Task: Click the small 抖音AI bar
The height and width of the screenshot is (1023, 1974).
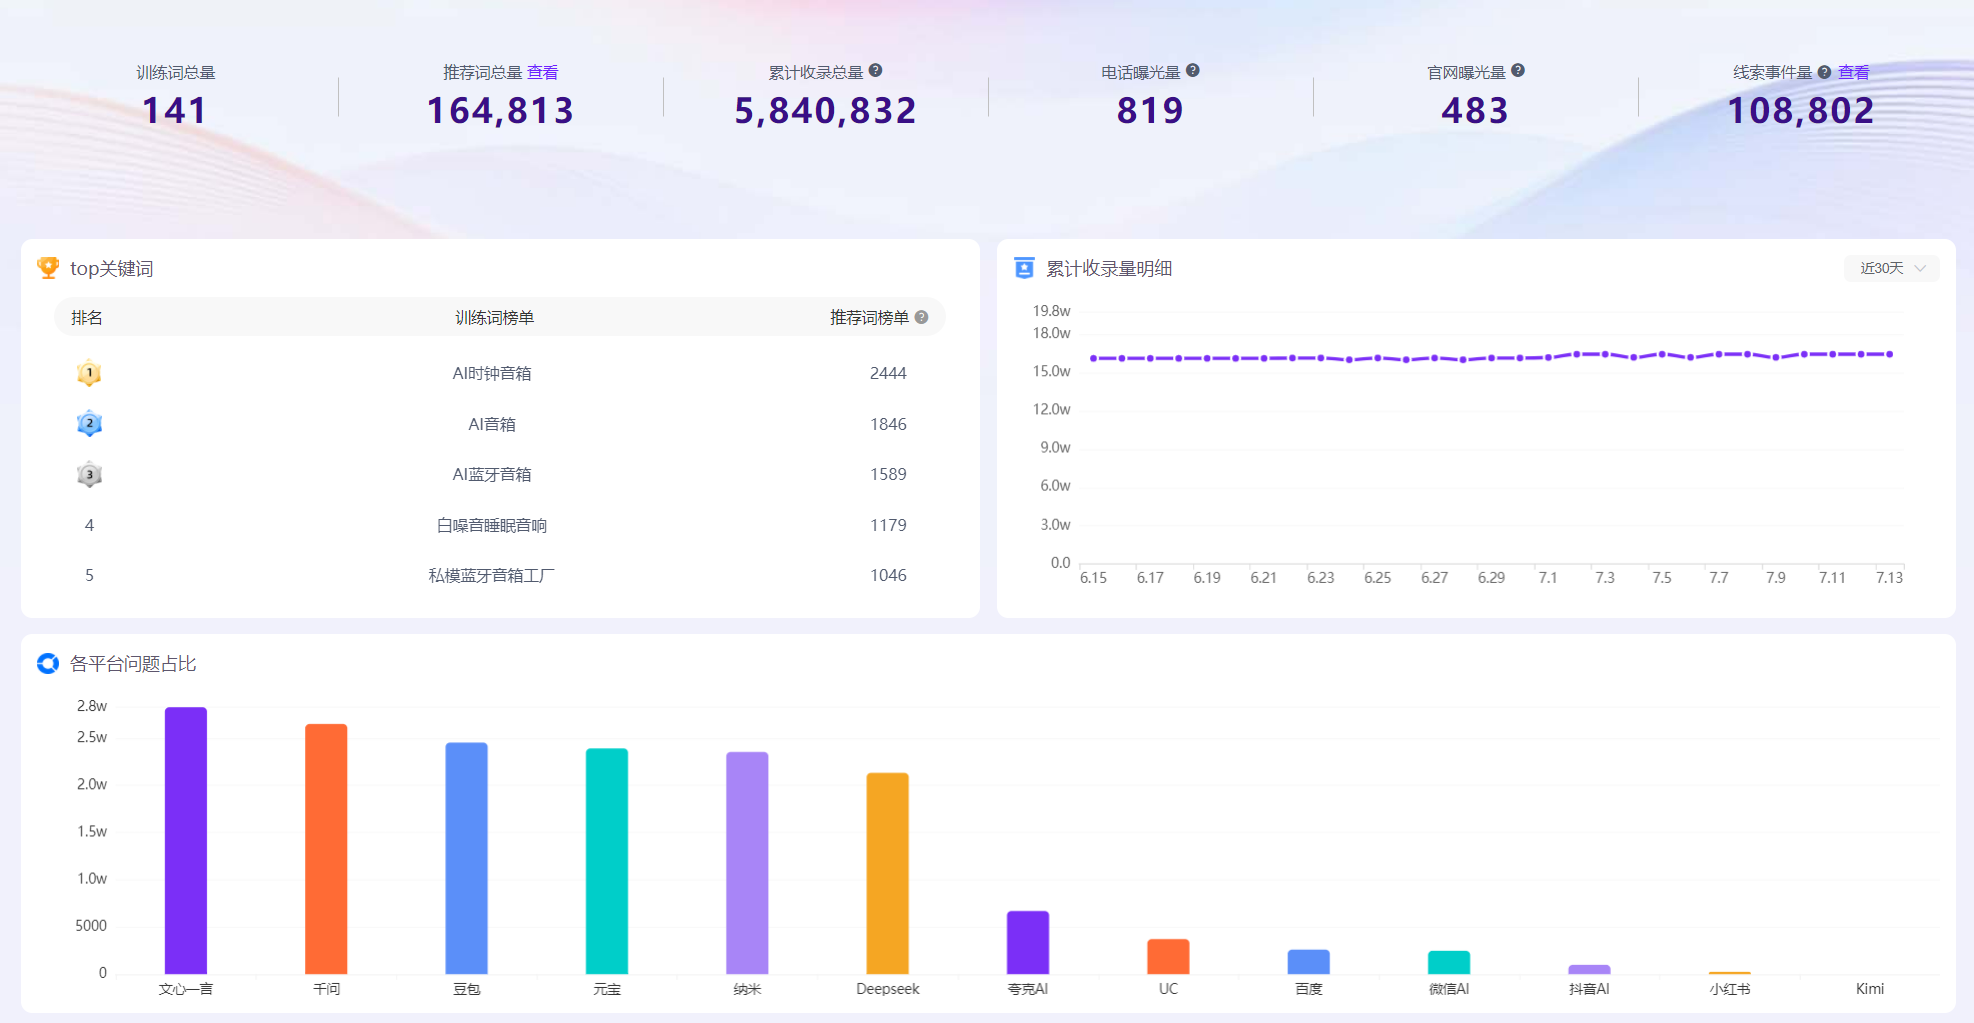Action: pyautogui.click(x=1589, y=969)
